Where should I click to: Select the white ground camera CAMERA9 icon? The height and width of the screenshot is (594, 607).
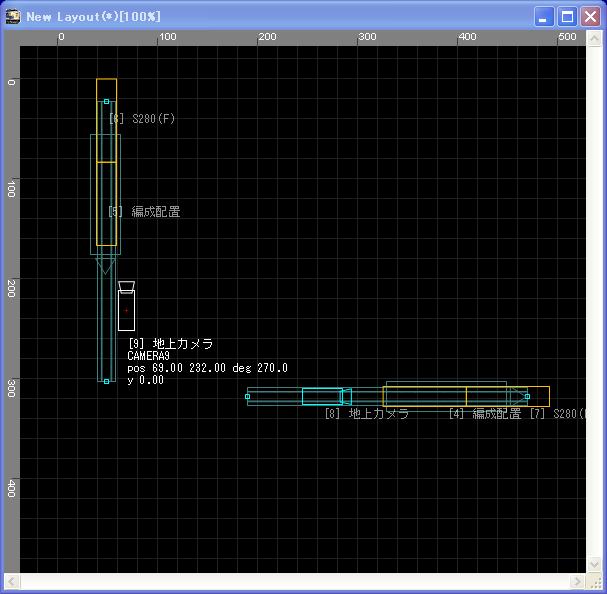tap(126, 307)
